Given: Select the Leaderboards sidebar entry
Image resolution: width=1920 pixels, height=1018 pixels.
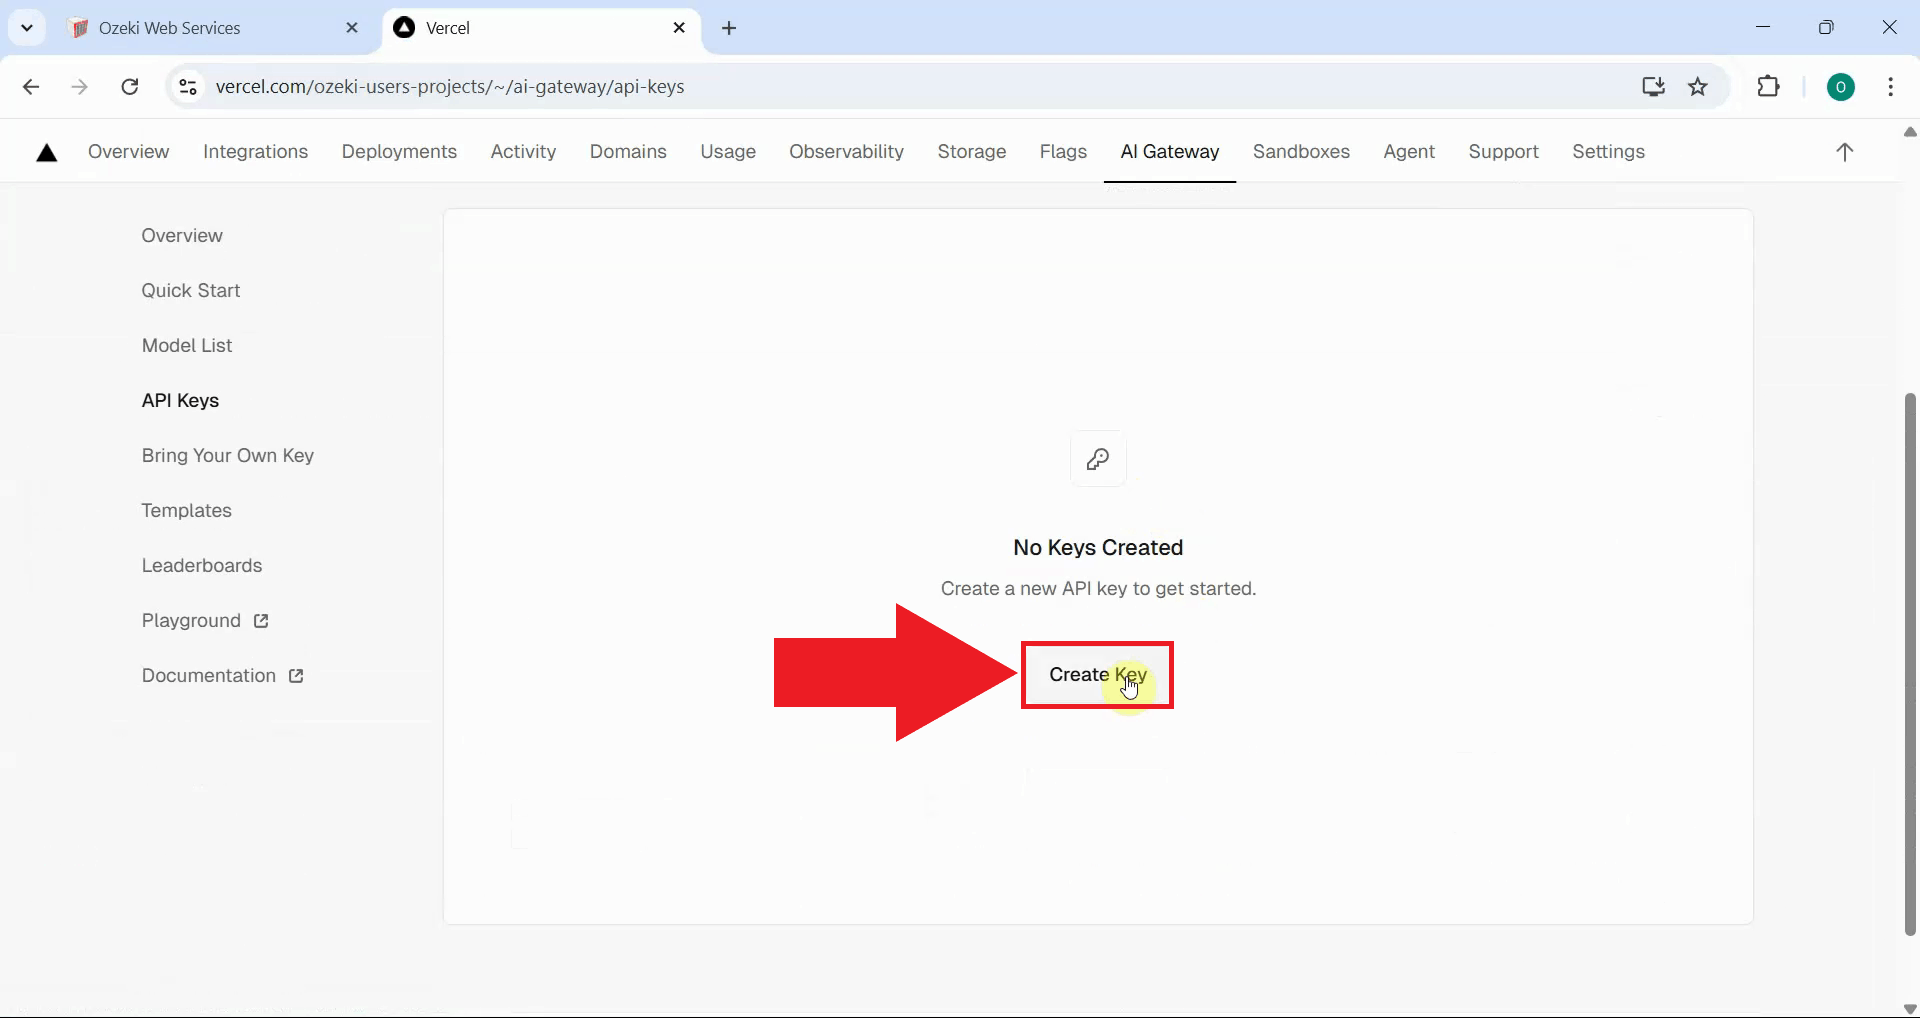Looking at the screenshot, I should click(201, 565).
